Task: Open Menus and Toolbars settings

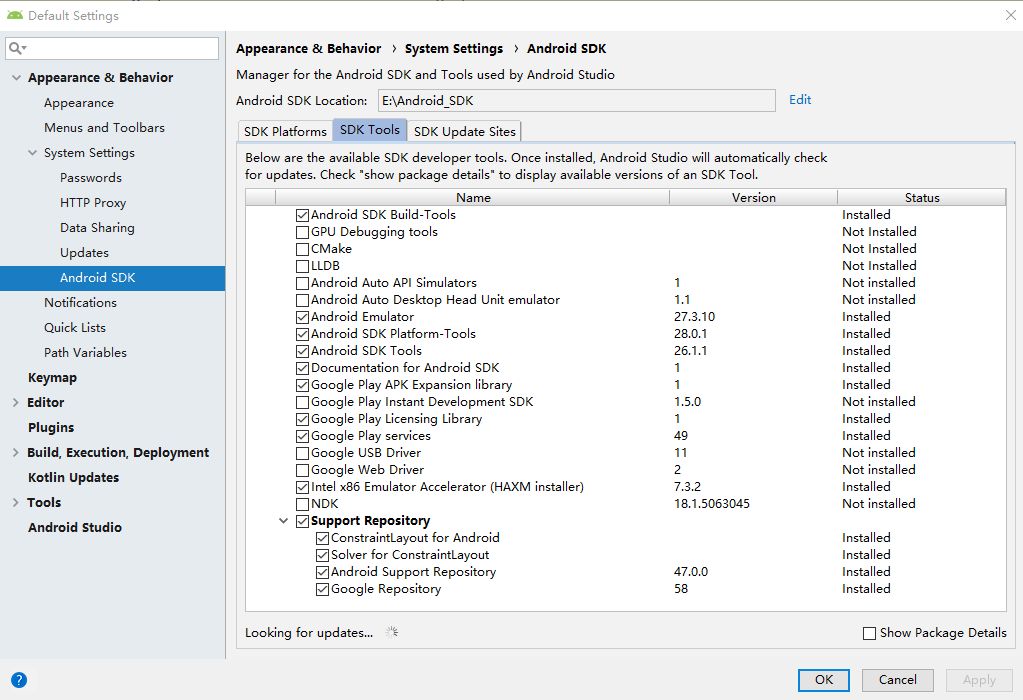Action: [104, 128]
